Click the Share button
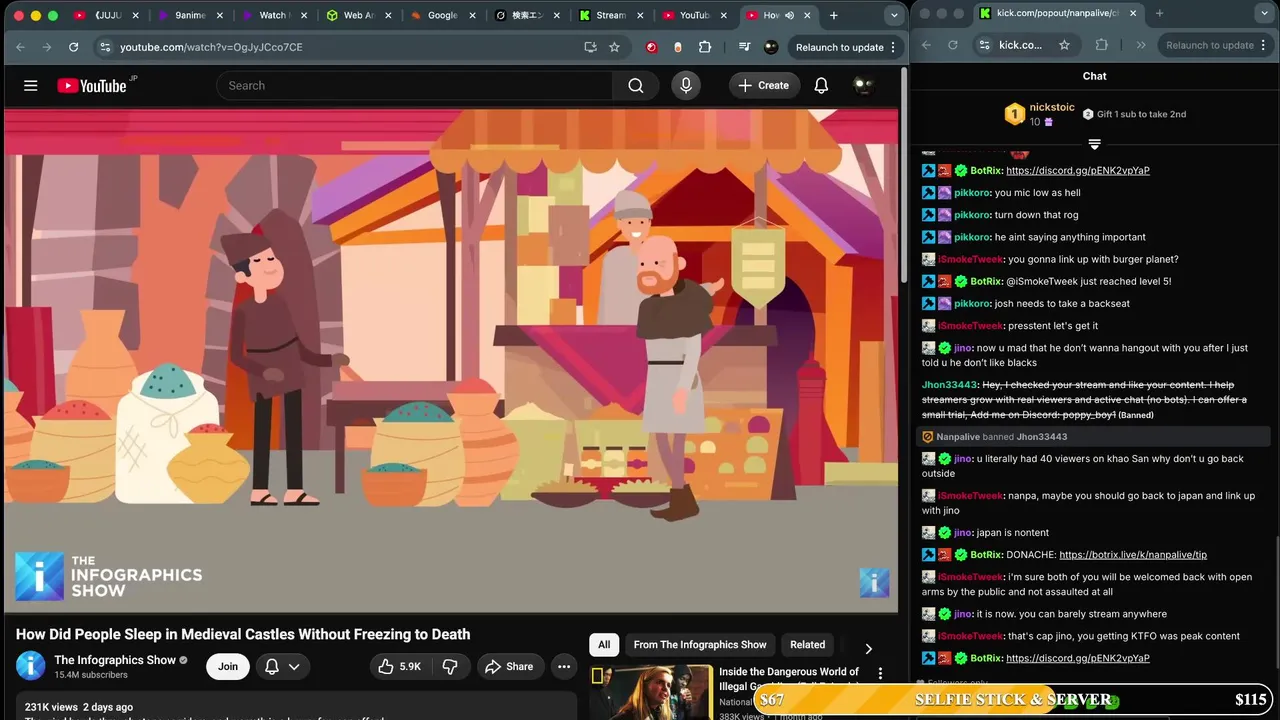This screenshot has height=720, width=1280. (509, 667)
